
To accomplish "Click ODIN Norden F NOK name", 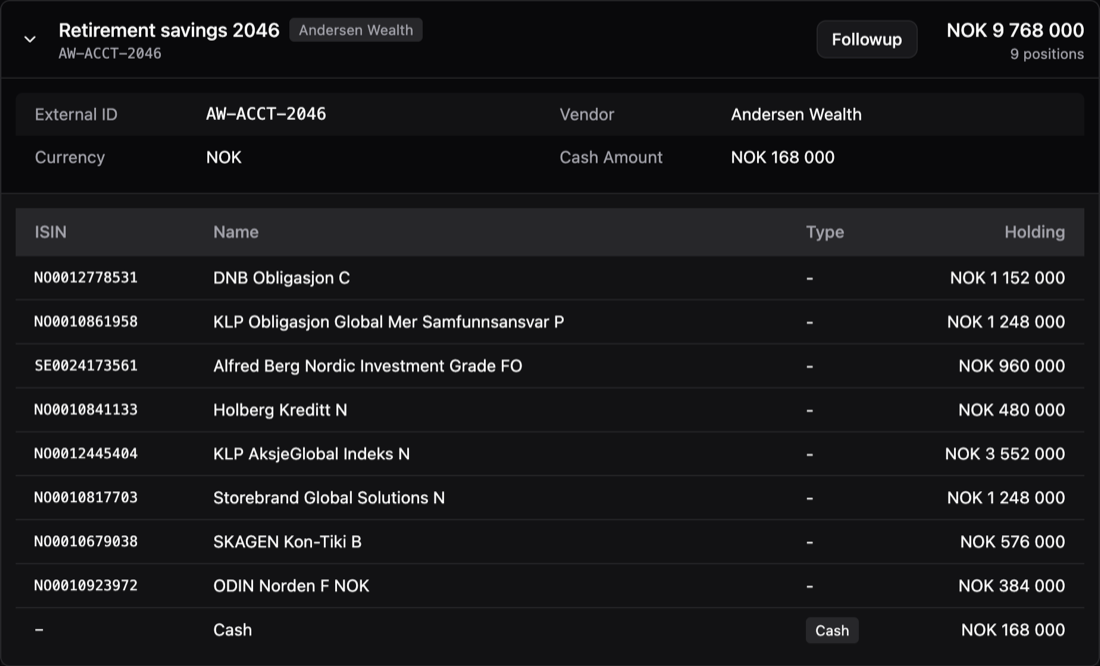I will [x=291, y=586].
